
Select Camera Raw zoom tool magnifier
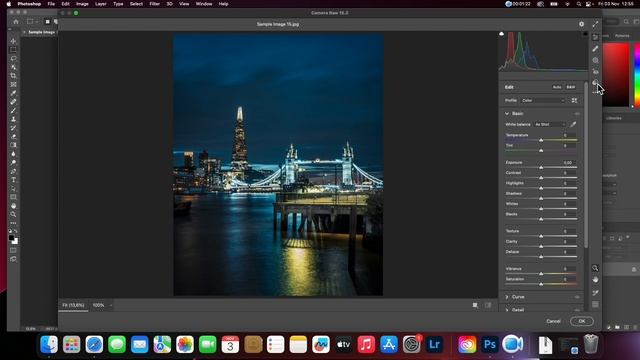coord(595,268)
